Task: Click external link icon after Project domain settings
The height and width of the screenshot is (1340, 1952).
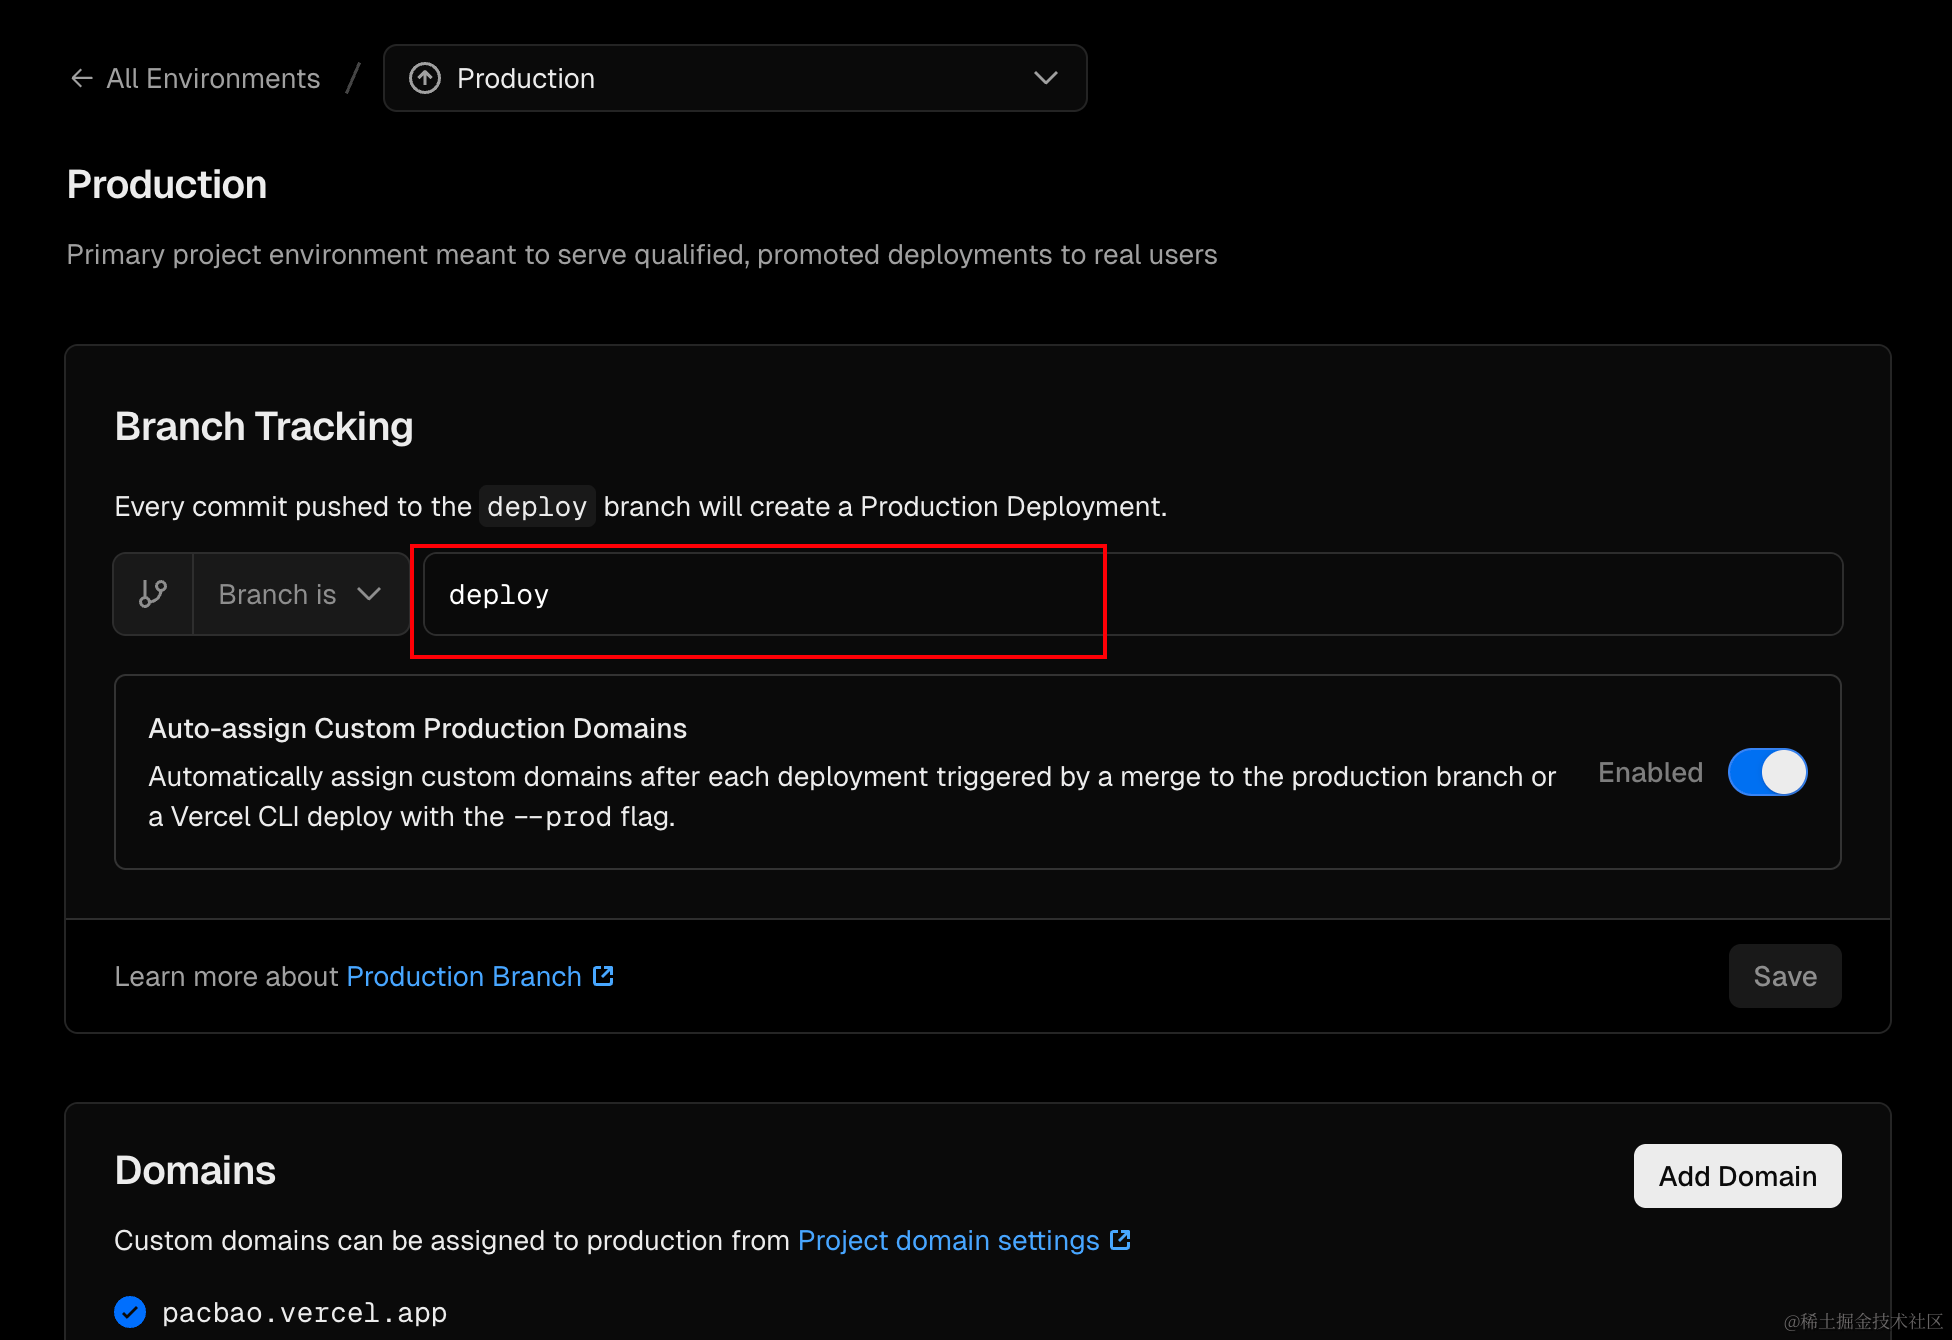Action: click(1120, 1240)
